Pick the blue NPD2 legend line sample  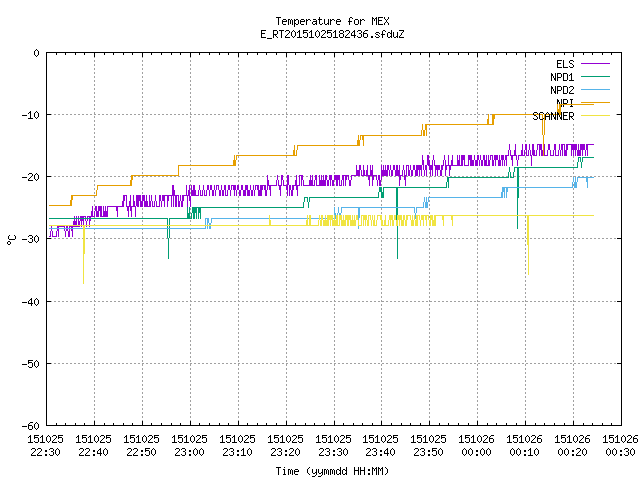(595, 90)
